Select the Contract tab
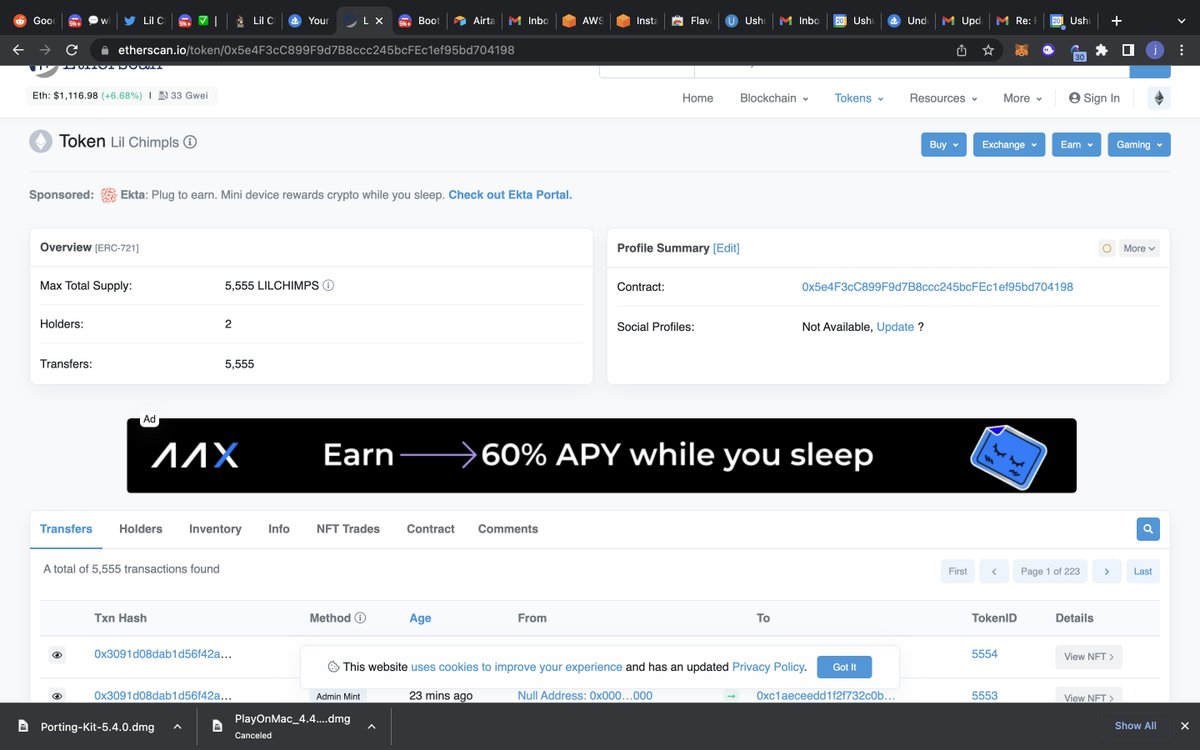1200x750 pixels. pos(431,529)
